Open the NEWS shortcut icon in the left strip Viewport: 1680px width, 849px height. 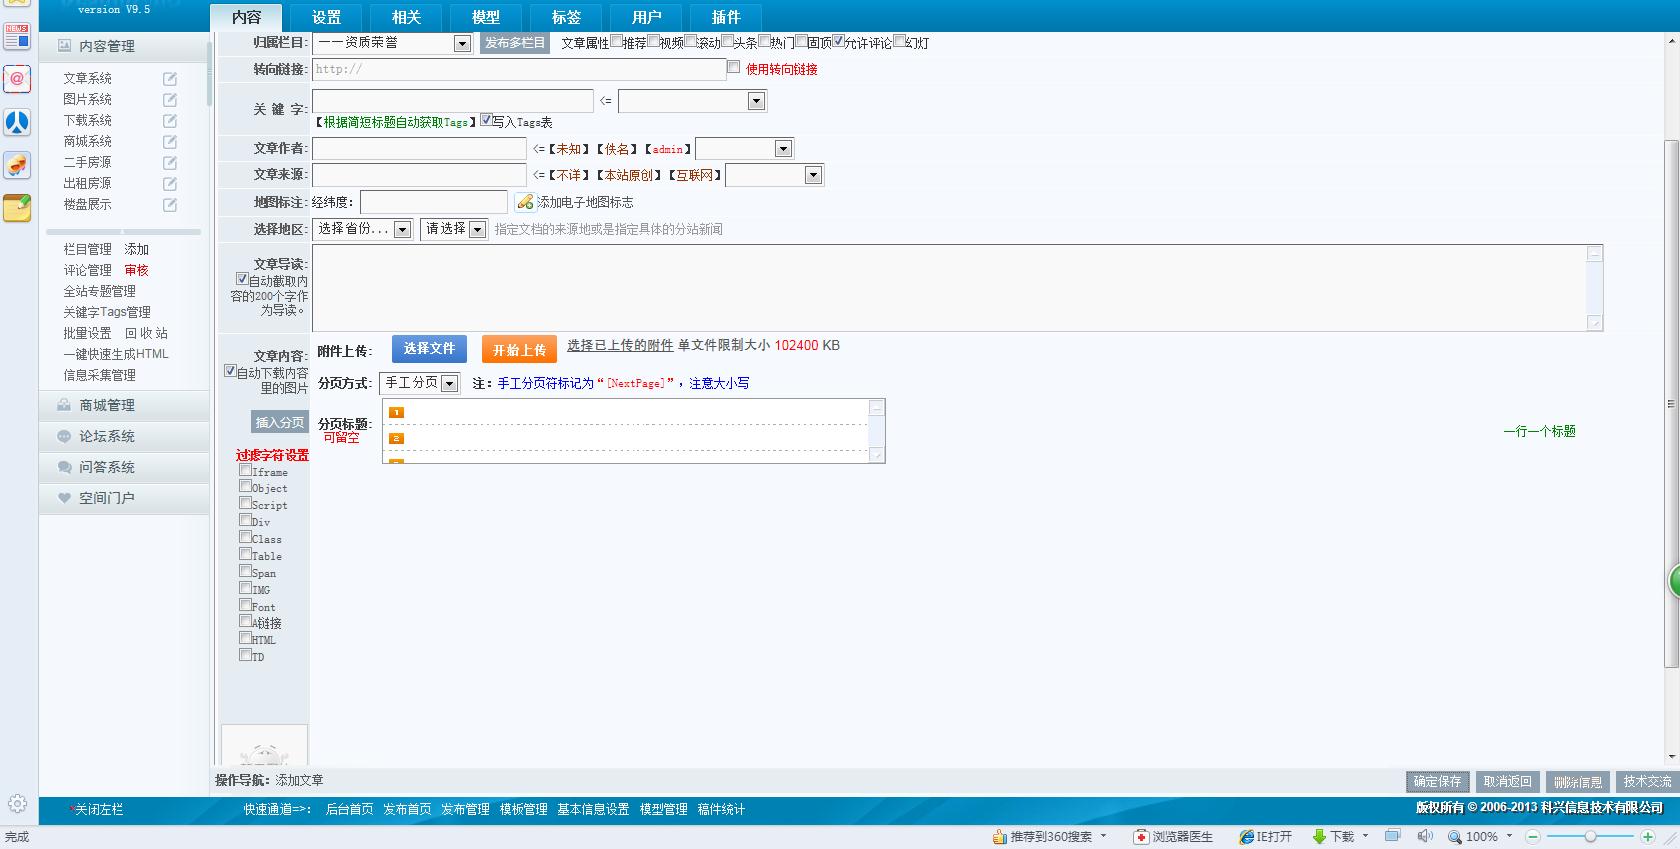(x=17, y=36)
